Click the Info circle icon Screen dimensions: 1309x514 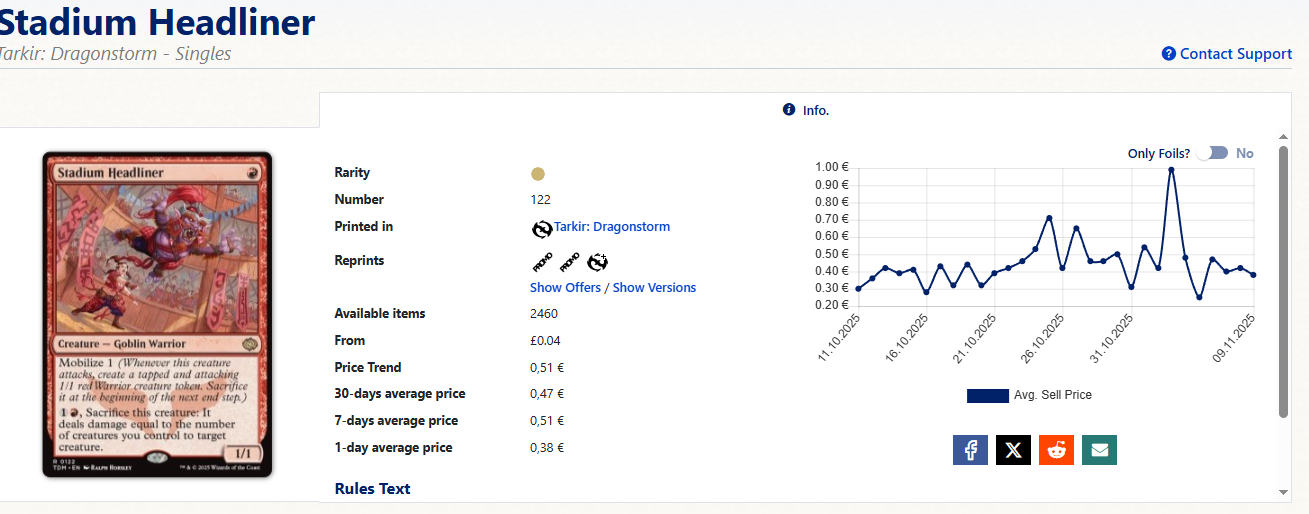coord(789,110)
